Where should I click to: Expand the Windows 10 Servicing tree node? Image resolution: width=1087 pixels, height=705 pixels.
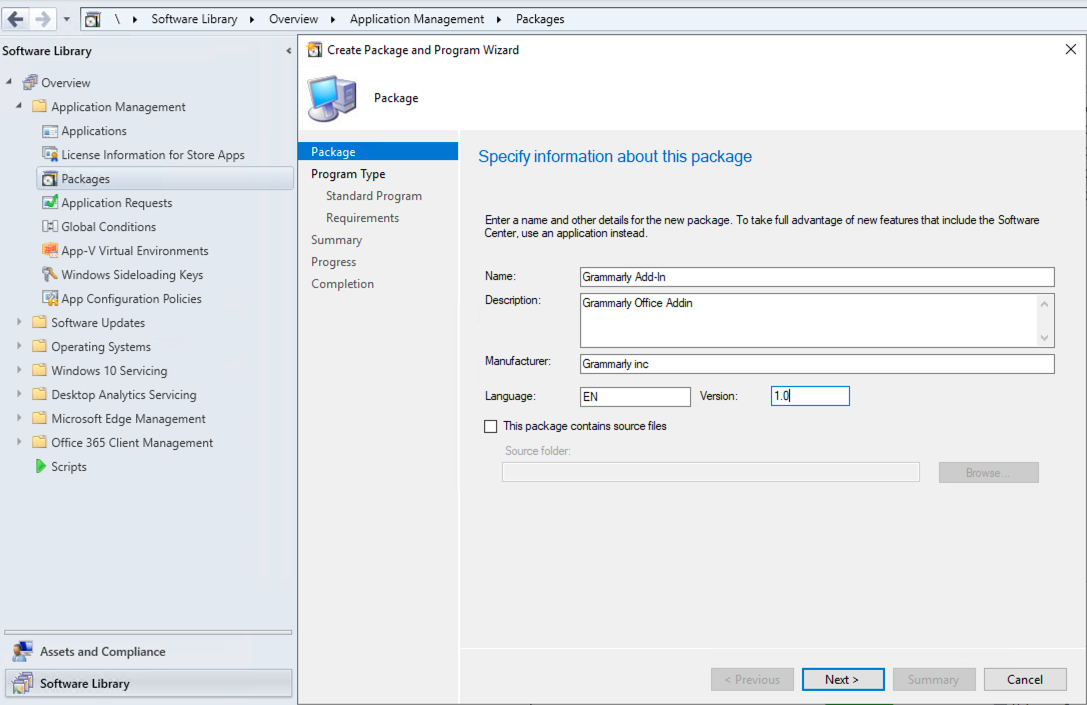pos(19,370)
